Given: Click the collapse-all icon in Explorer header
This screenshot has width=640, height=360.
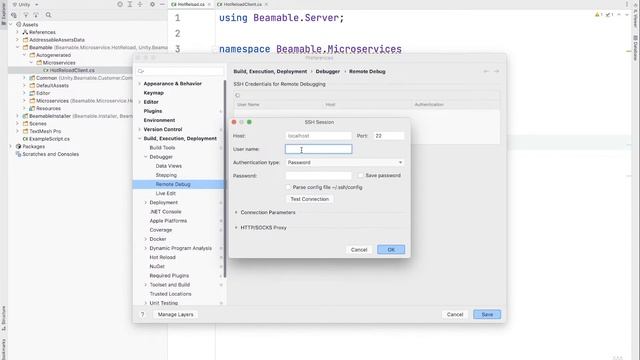Looking at the screenshot, I should pos(140,4).
